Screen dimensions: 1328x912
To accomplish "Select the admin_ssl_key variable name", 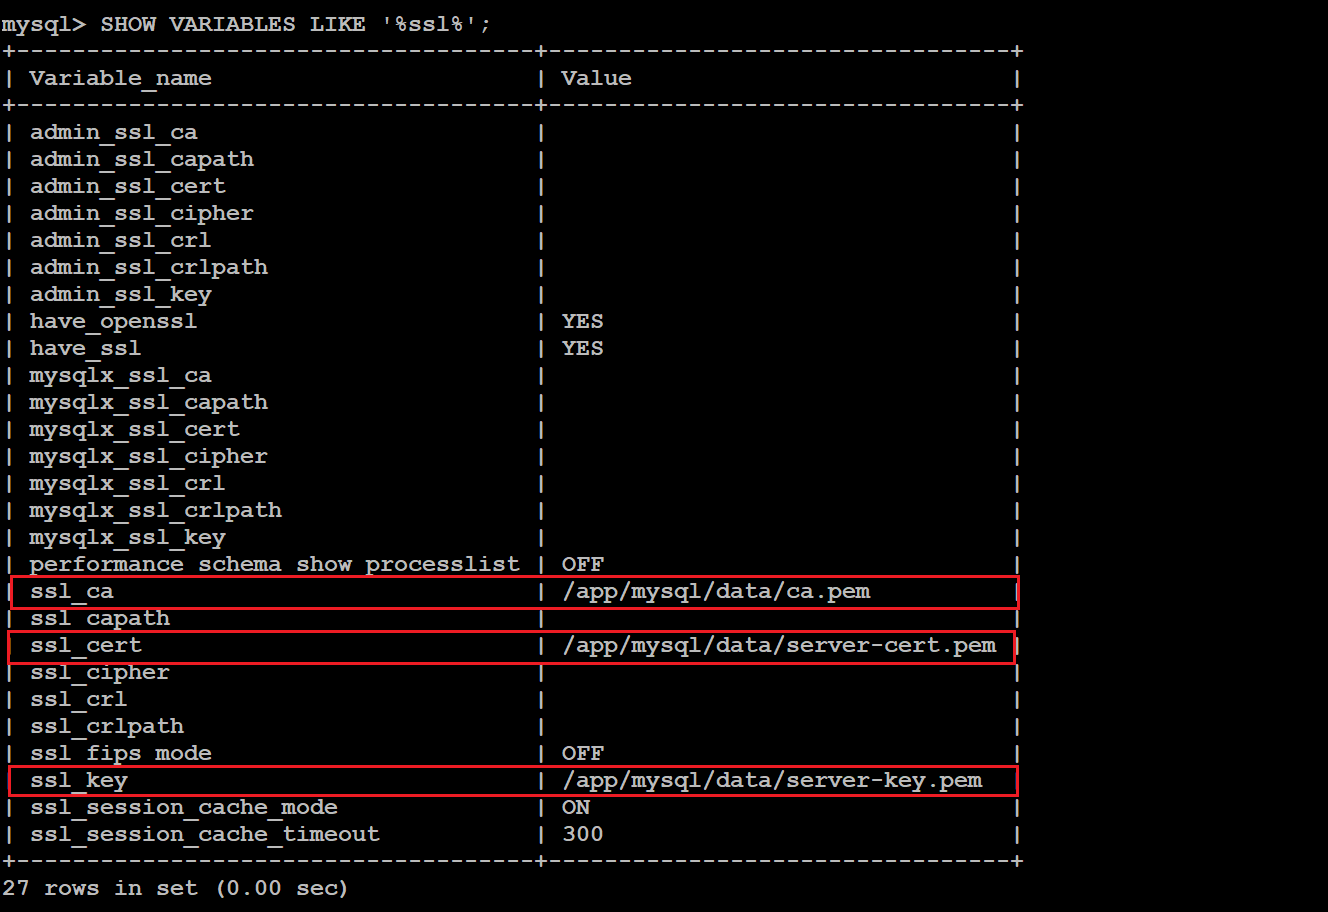I will tap(120, 294).
